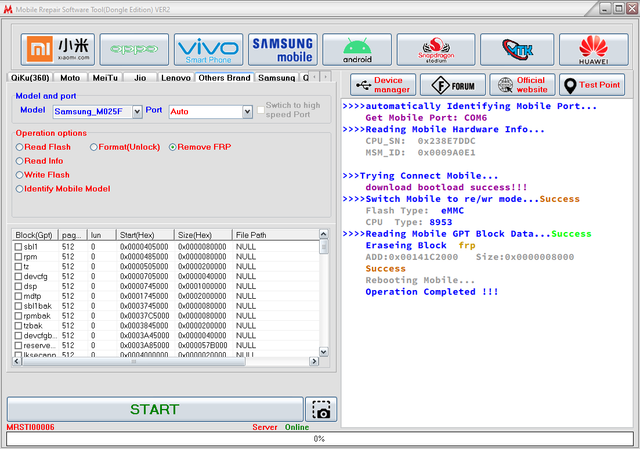Switch to the QiKu(360) tab
The image size is (640, 449).
coord(30,78)
